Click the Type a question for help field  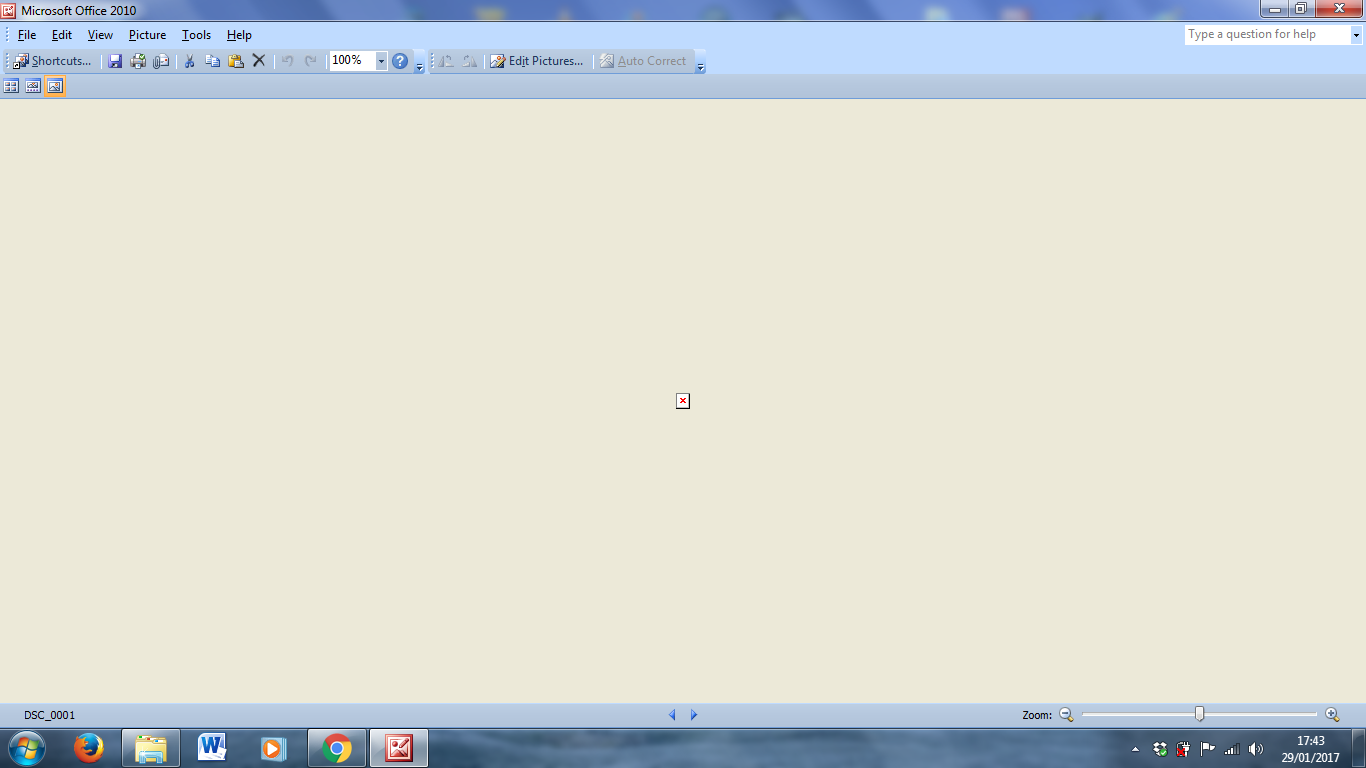click(1268, 35)
